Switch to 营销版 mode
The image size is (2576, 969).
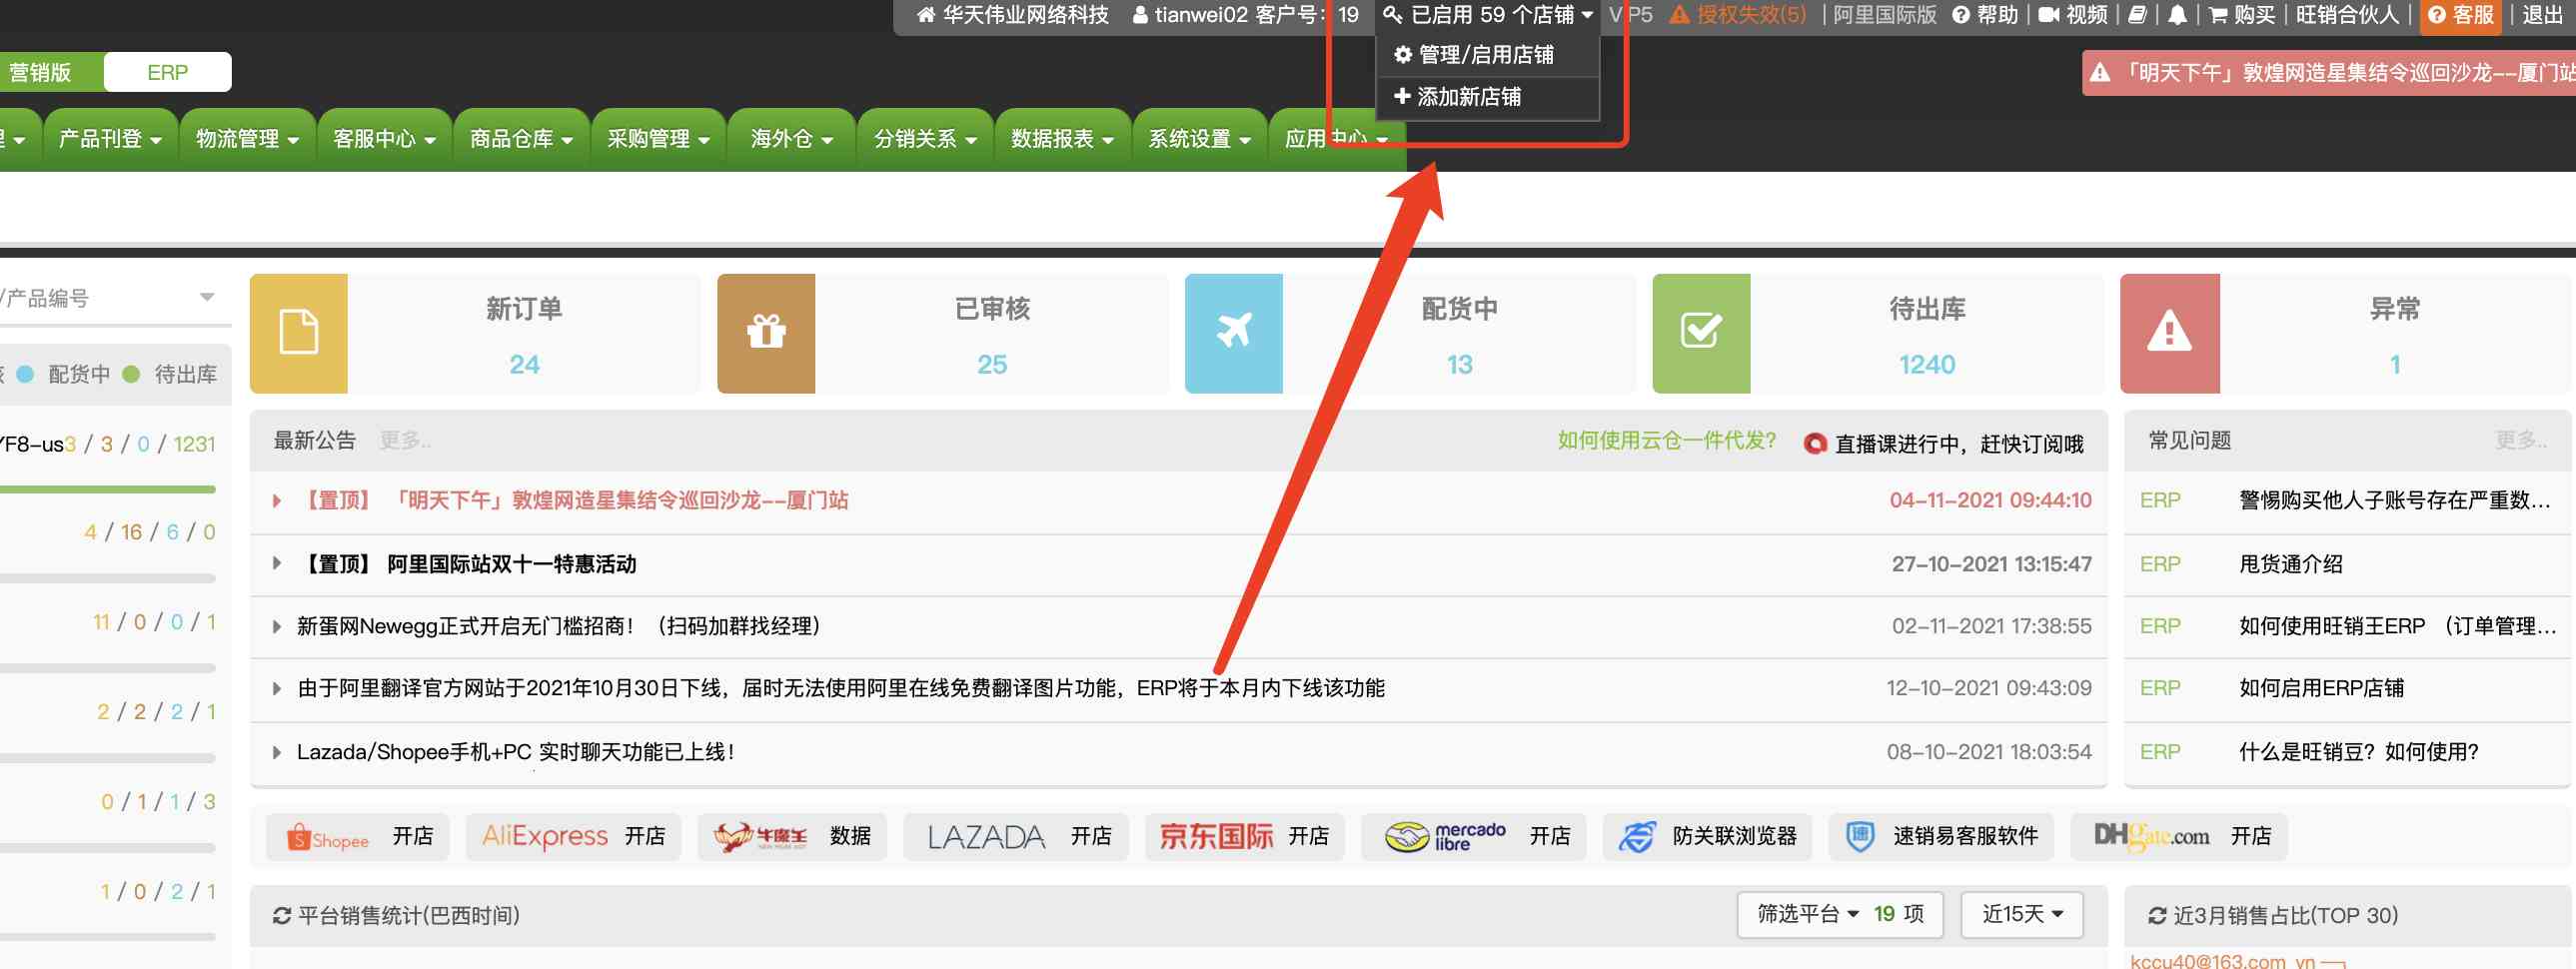click(x=44, y=72)
